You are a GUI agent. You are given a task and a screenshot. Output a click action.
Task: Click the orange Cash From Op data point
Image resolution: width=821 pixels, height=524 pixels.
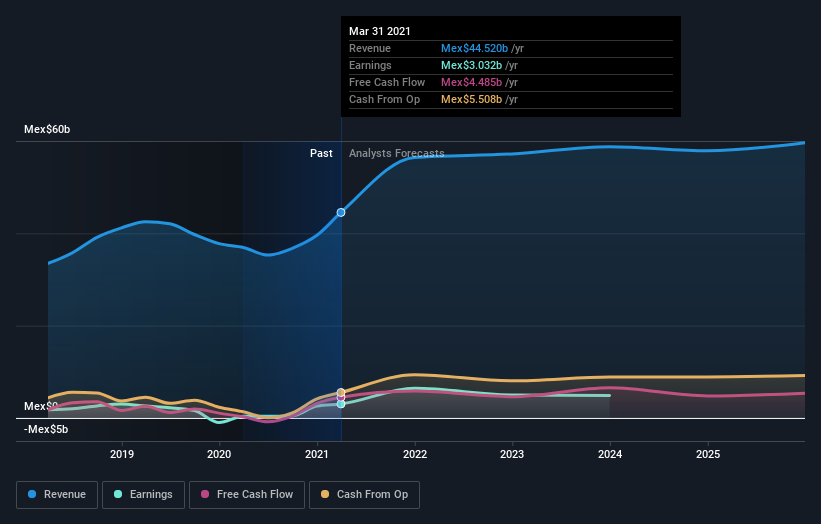(341, 392)
